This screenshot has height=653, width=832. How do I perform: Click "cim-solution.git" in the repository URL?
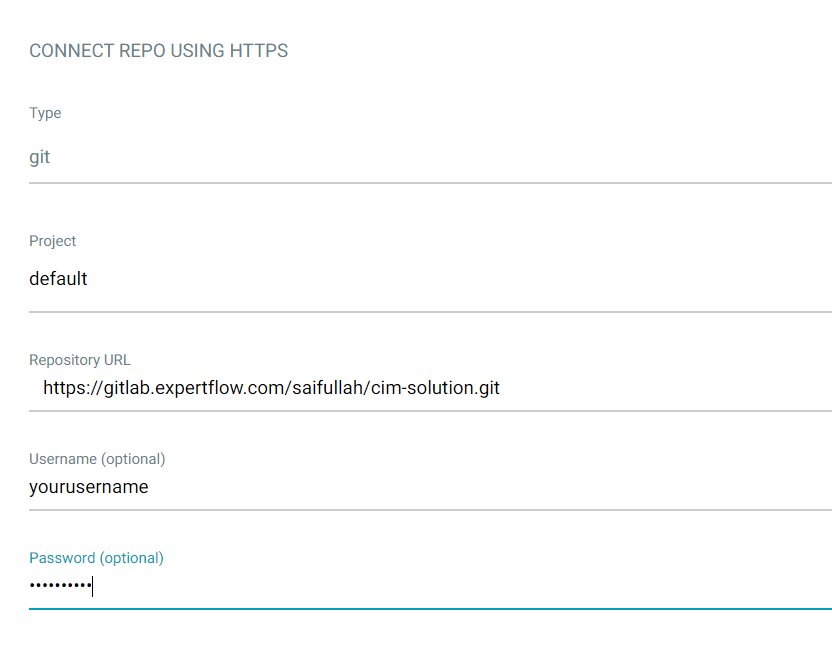coord(435,388)
